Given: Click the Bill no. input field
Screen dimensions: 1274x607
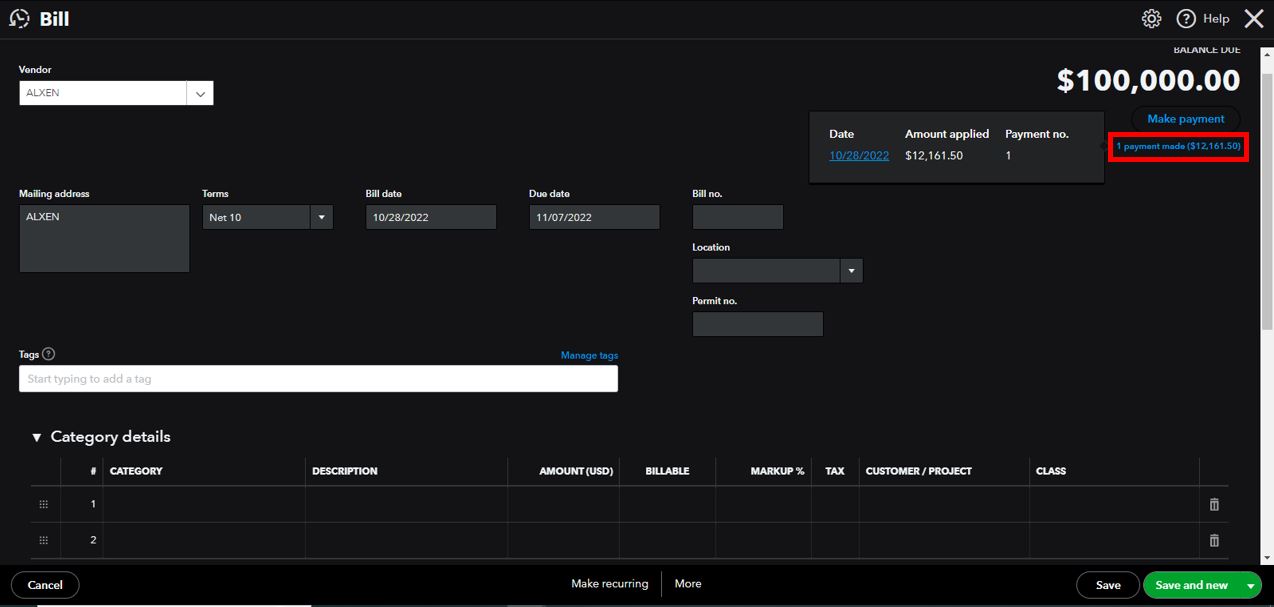Looking at the screenshot, I should click(737, 217).
